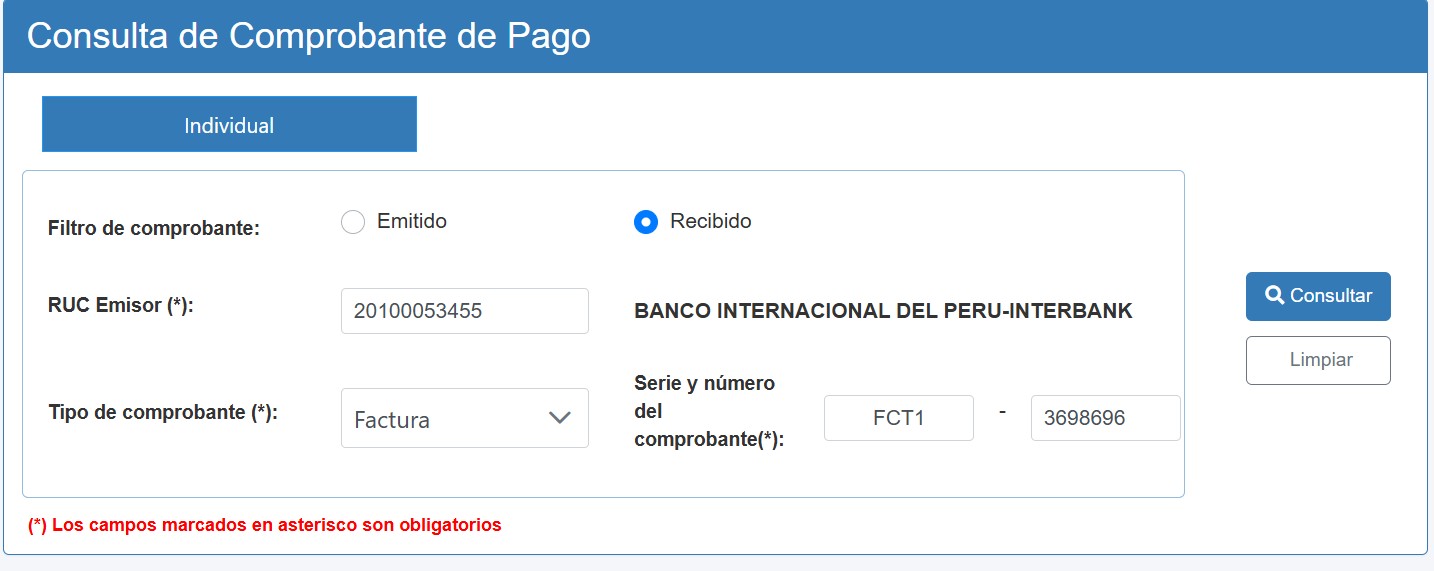Click the BANCO INTERNACIONAL DEL PERU-INTERBANK name
Image resolution: width=1434 pixels, height=571 pixels.
tap(883, 311)
